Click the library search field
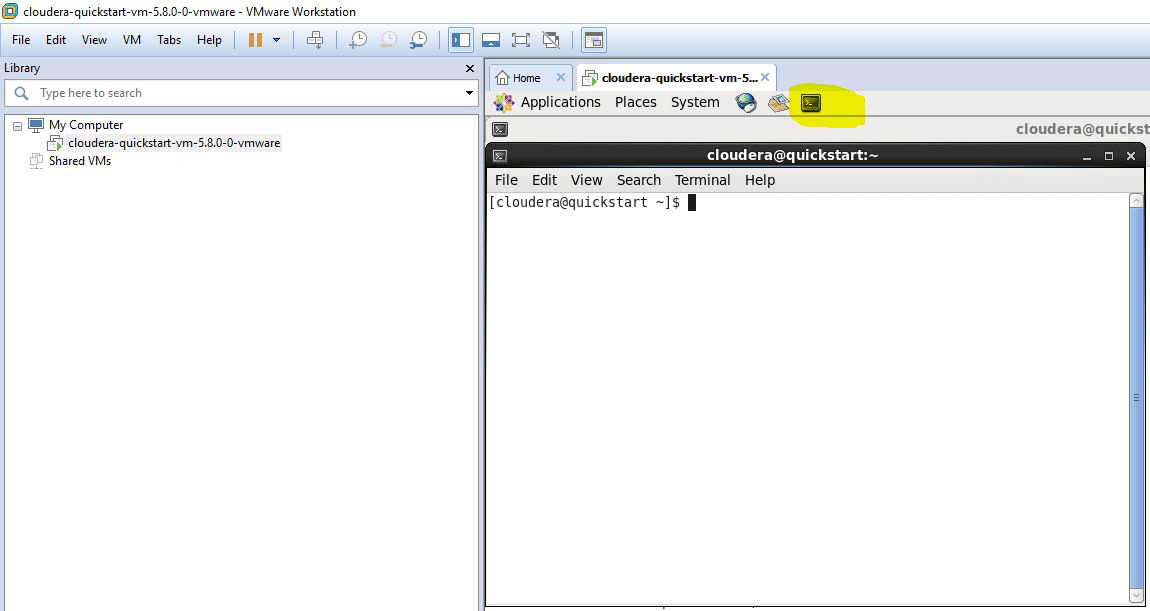 coord(200,92)
